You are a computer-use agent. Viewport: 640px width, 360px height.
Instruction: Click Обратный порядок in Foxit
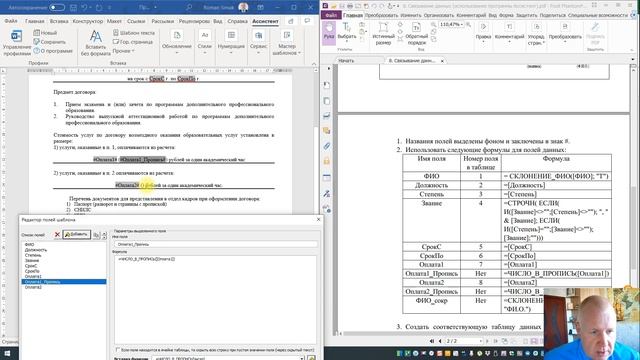point(416,33)
